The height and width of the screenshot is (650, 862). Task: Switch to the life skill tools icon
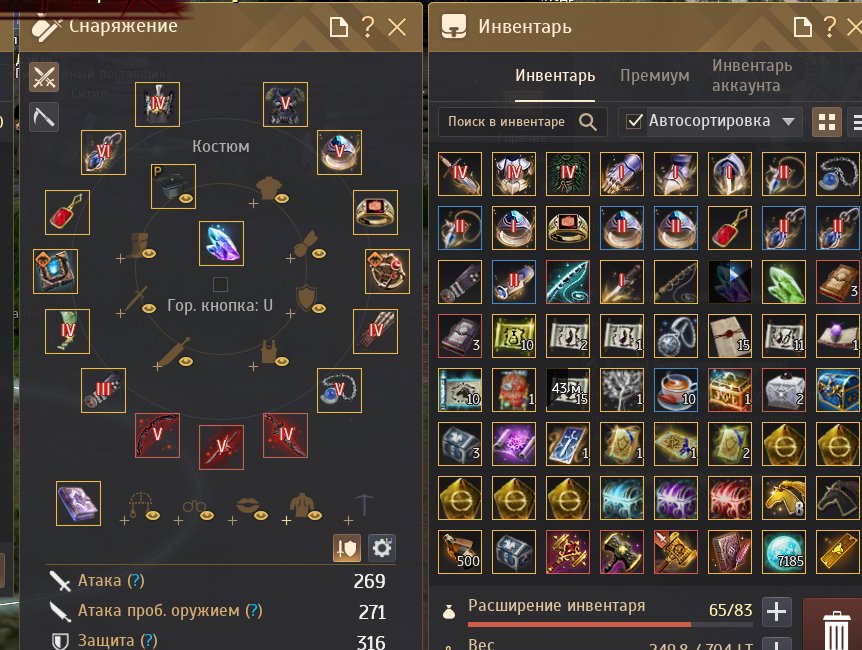pyautogui.click(x=43, y=117)
